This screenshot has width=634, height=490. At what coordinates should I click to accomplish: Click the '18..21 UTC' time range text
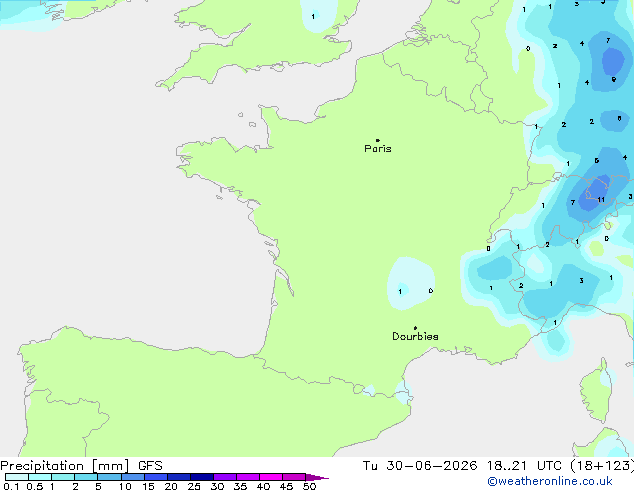[x=524, y=466]
